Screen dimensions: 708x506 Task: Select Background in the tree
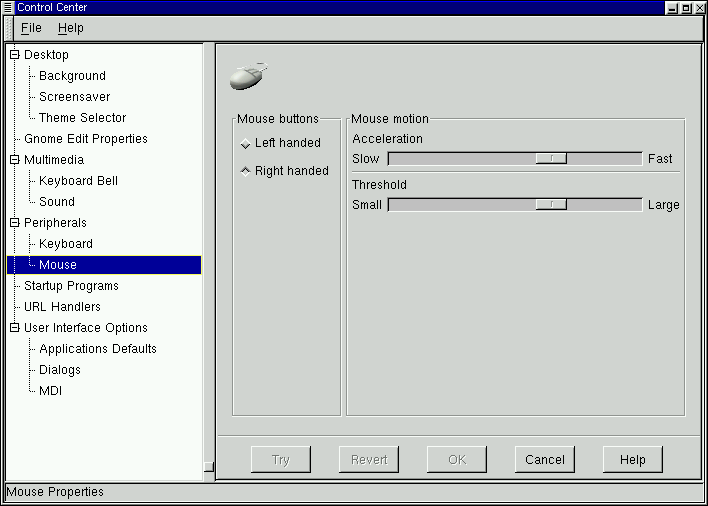tap(72, 76)
